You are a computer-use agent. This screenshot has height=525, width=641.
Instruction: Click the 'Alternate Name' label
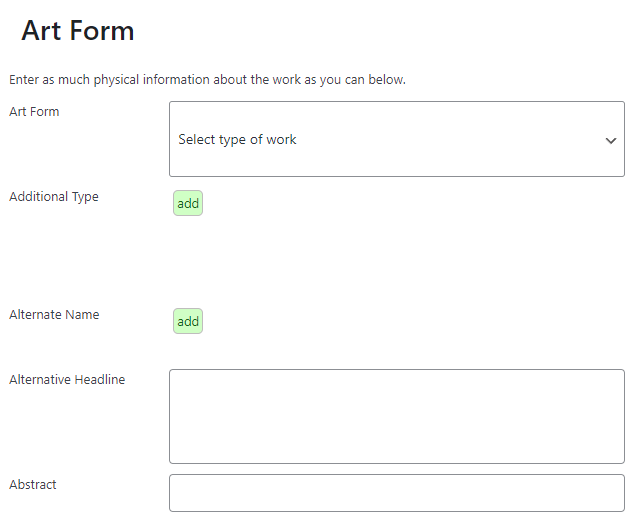[54, 315]
